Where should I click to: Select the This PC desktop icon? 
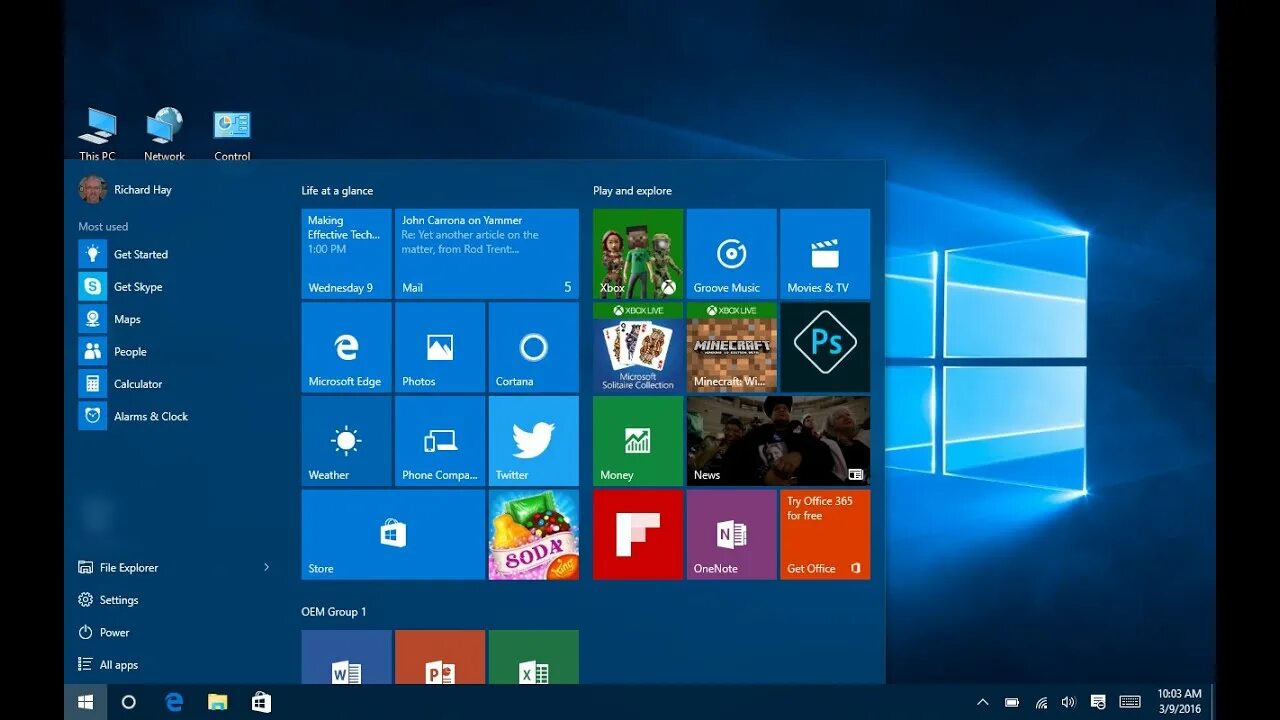[x=97, y=135]
